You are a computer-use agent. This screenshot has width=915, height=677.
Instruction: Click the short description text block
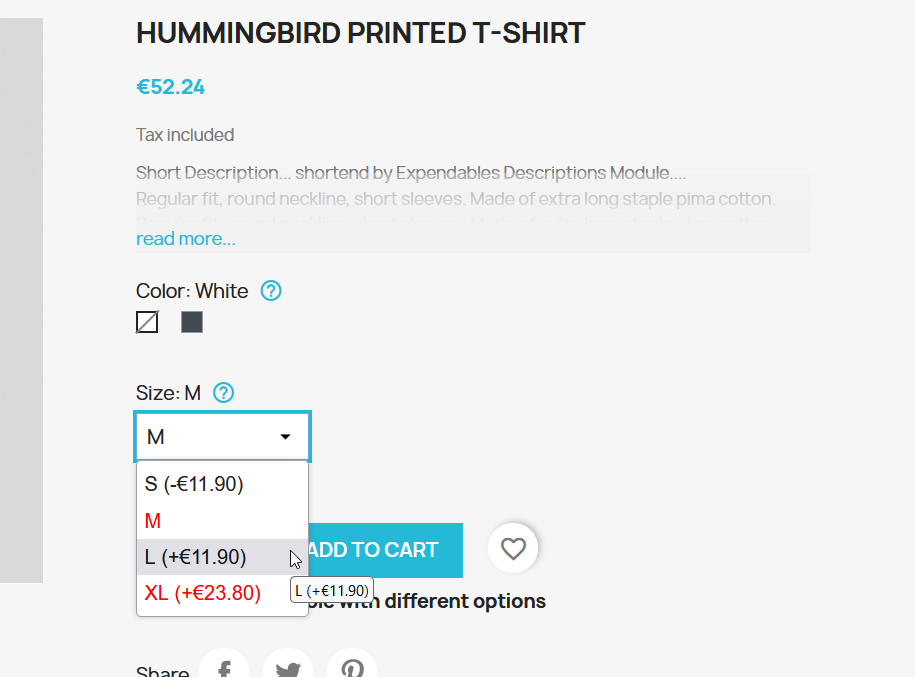coord(455,198)
